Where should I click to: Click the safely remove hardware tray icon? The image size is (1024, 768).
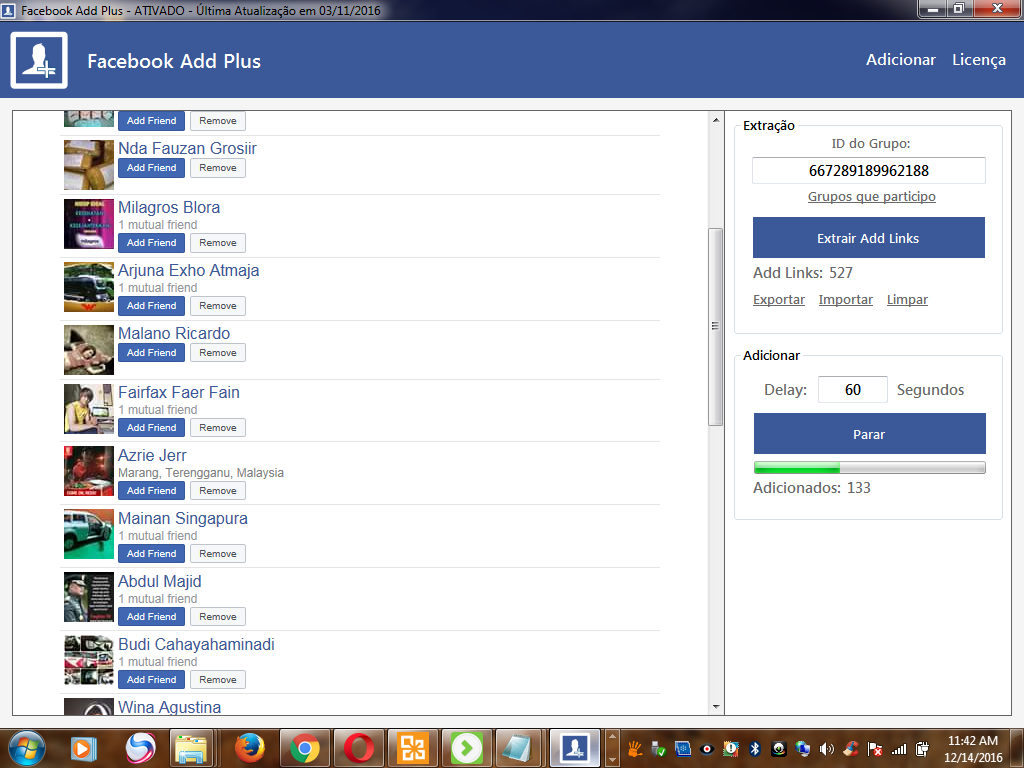(658, 749)
